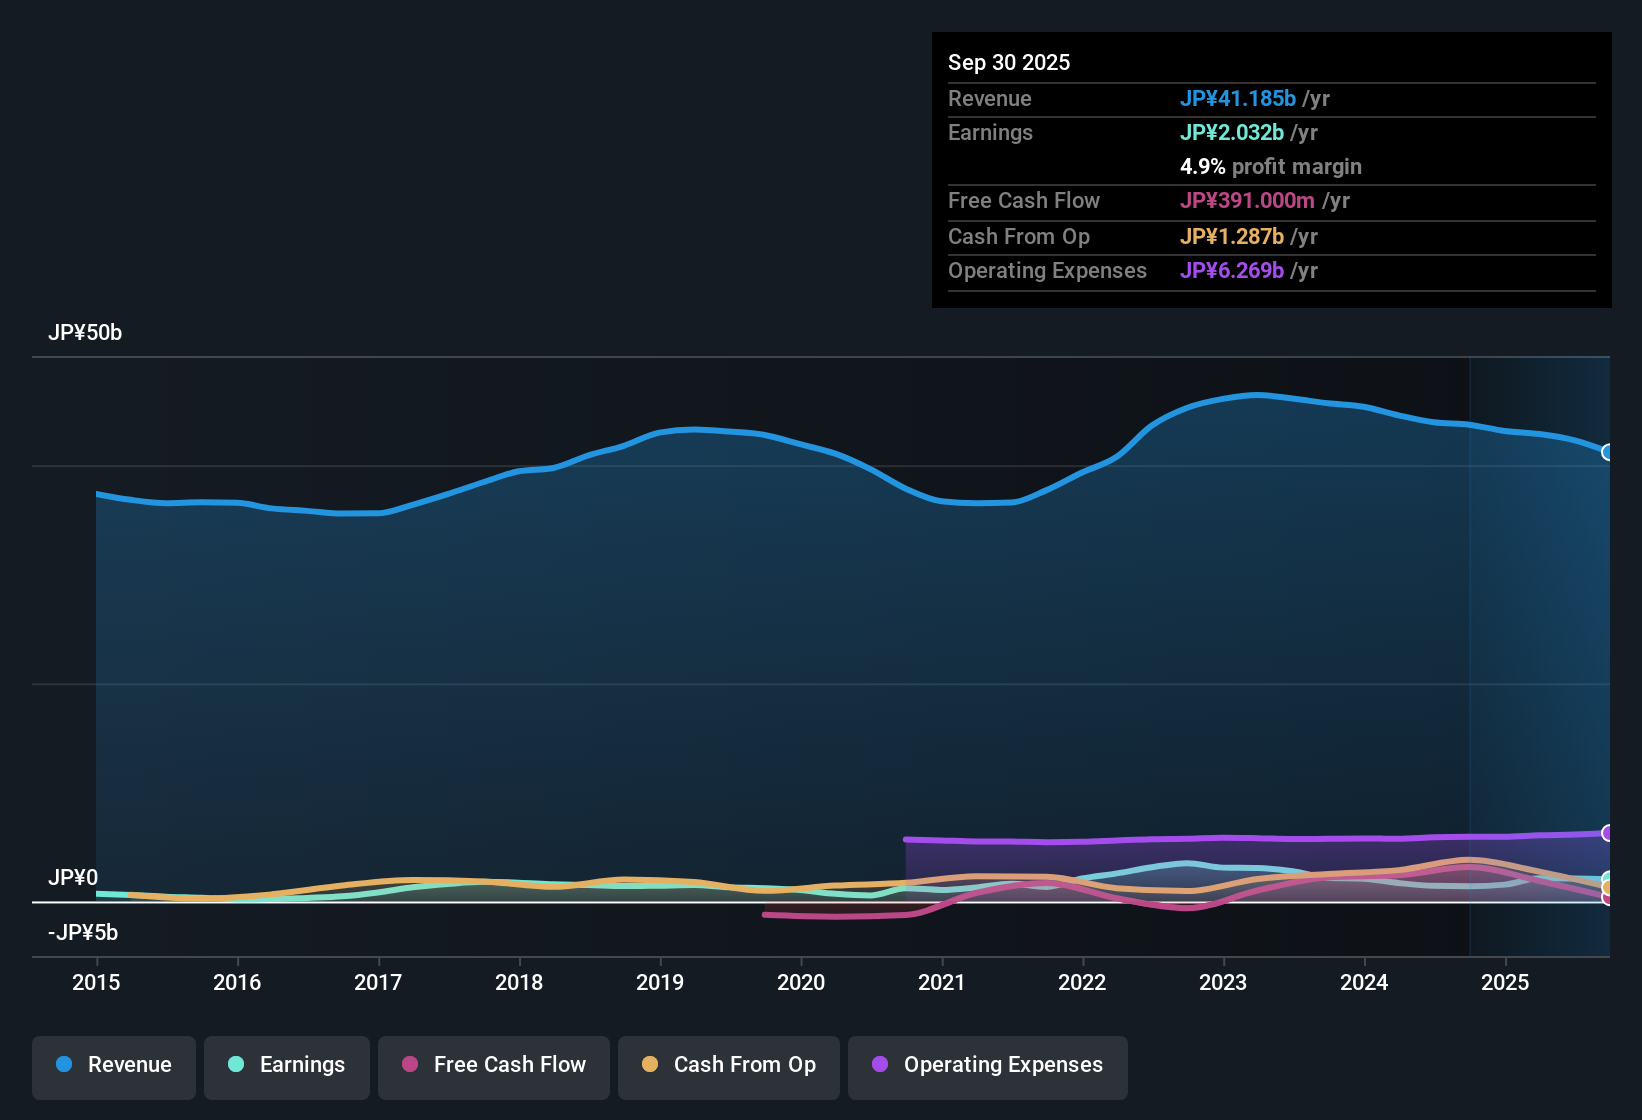Click the JP¥50b gridline label

click(86, 333)
